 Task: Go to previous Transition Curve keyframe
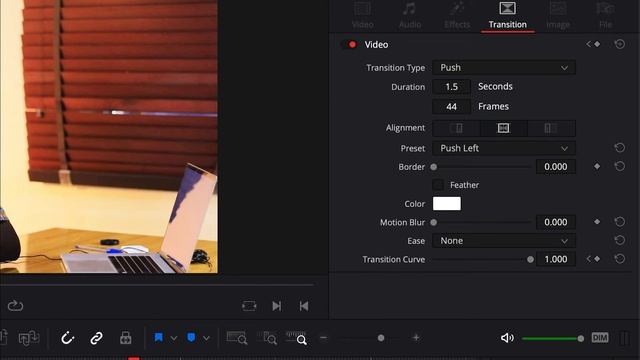click(588, 259)
